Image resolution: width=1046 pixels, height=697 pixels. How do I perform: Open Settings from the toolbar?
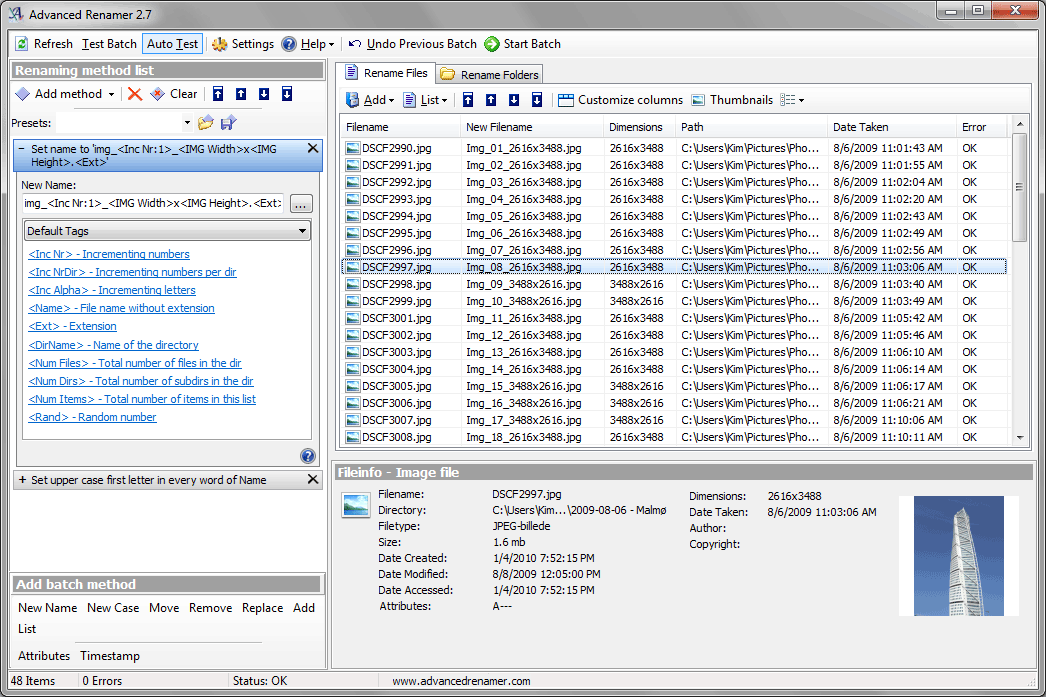pyautogui.click(x=242, y=44)
